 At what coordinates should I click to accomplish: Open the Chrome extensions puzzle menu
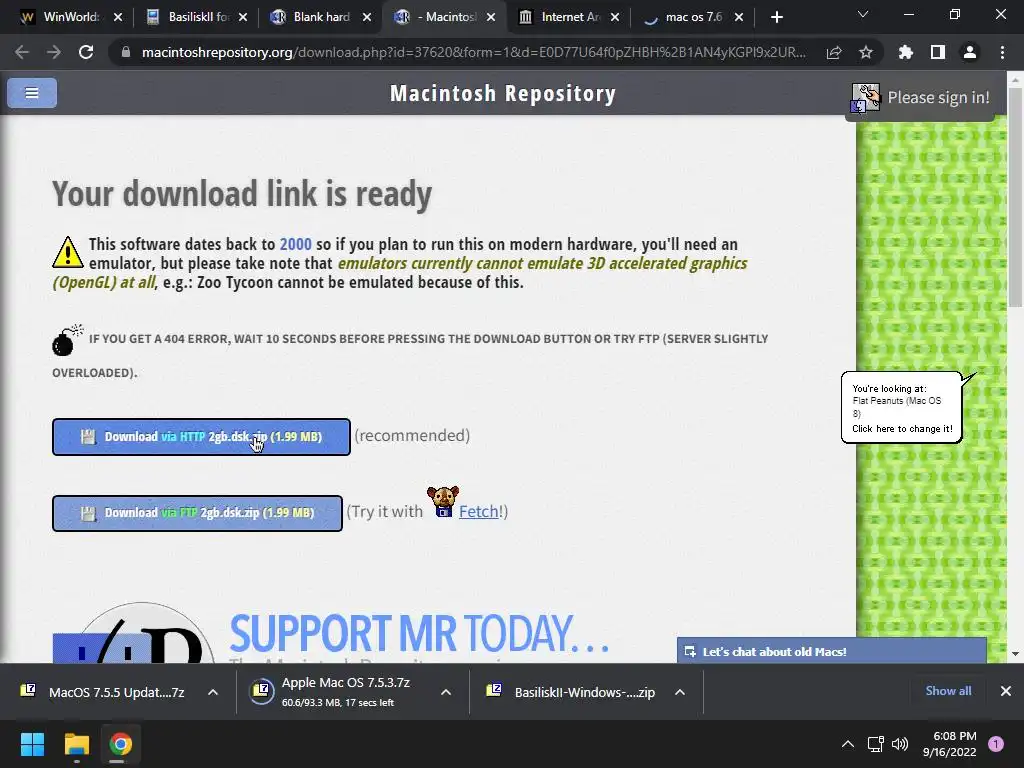[906, 52]
